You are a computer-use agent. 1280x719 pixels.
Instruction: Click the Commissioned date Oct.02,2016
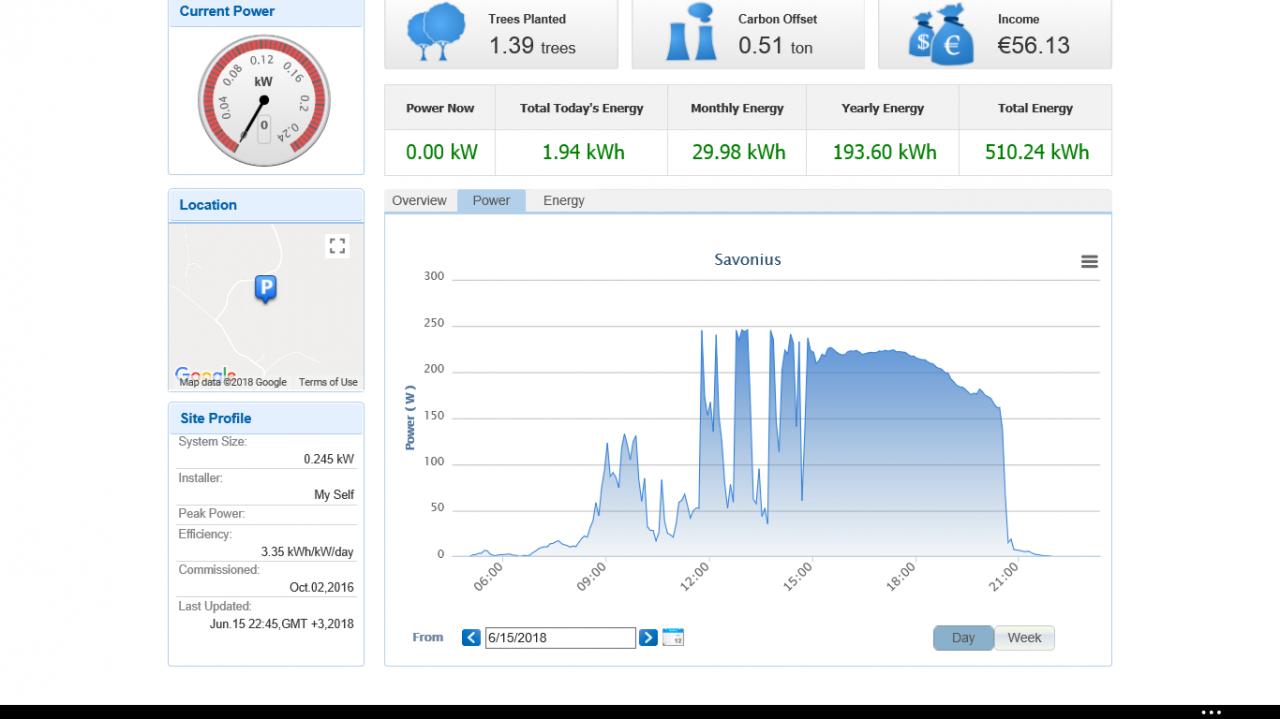tap(322, 588)
